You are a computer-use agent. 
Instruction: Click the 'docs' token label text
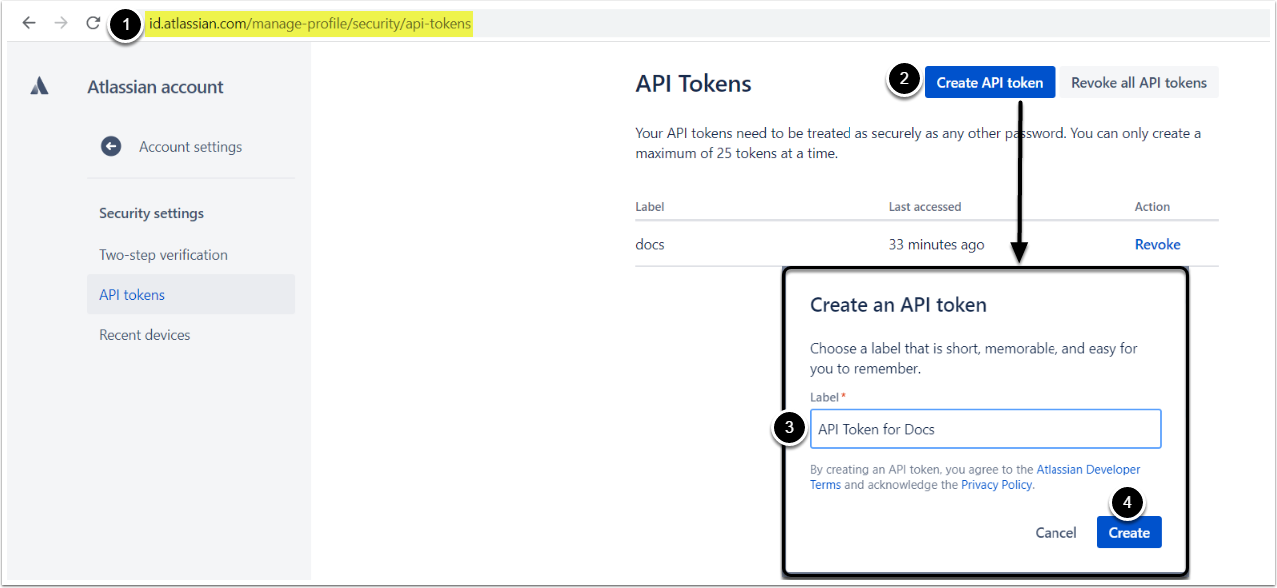coord(650,244)
